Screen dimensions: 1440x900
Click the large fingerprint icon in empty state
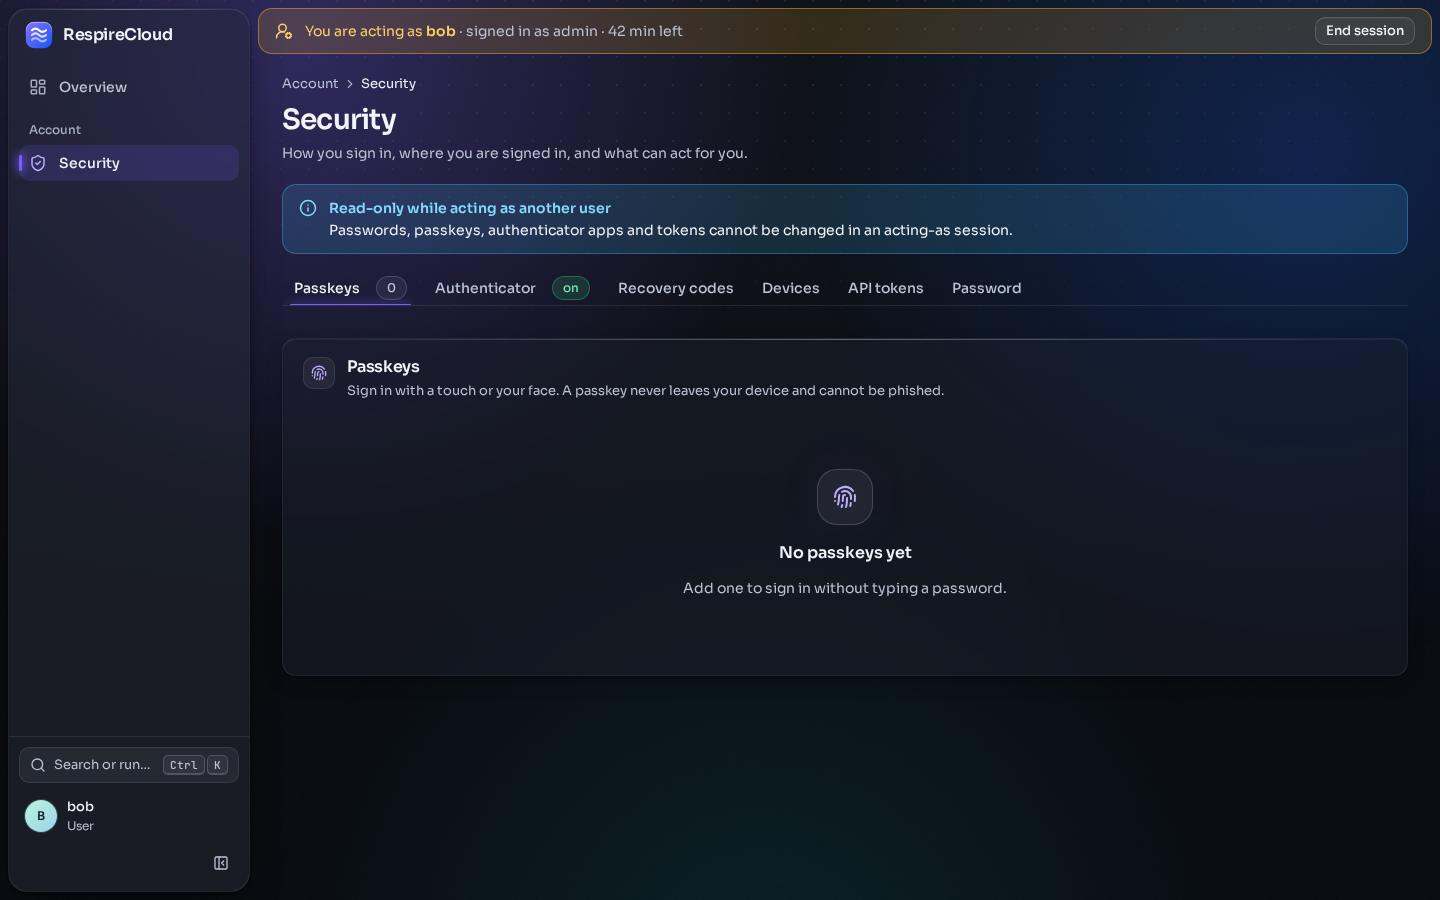(x=845, y=497)
